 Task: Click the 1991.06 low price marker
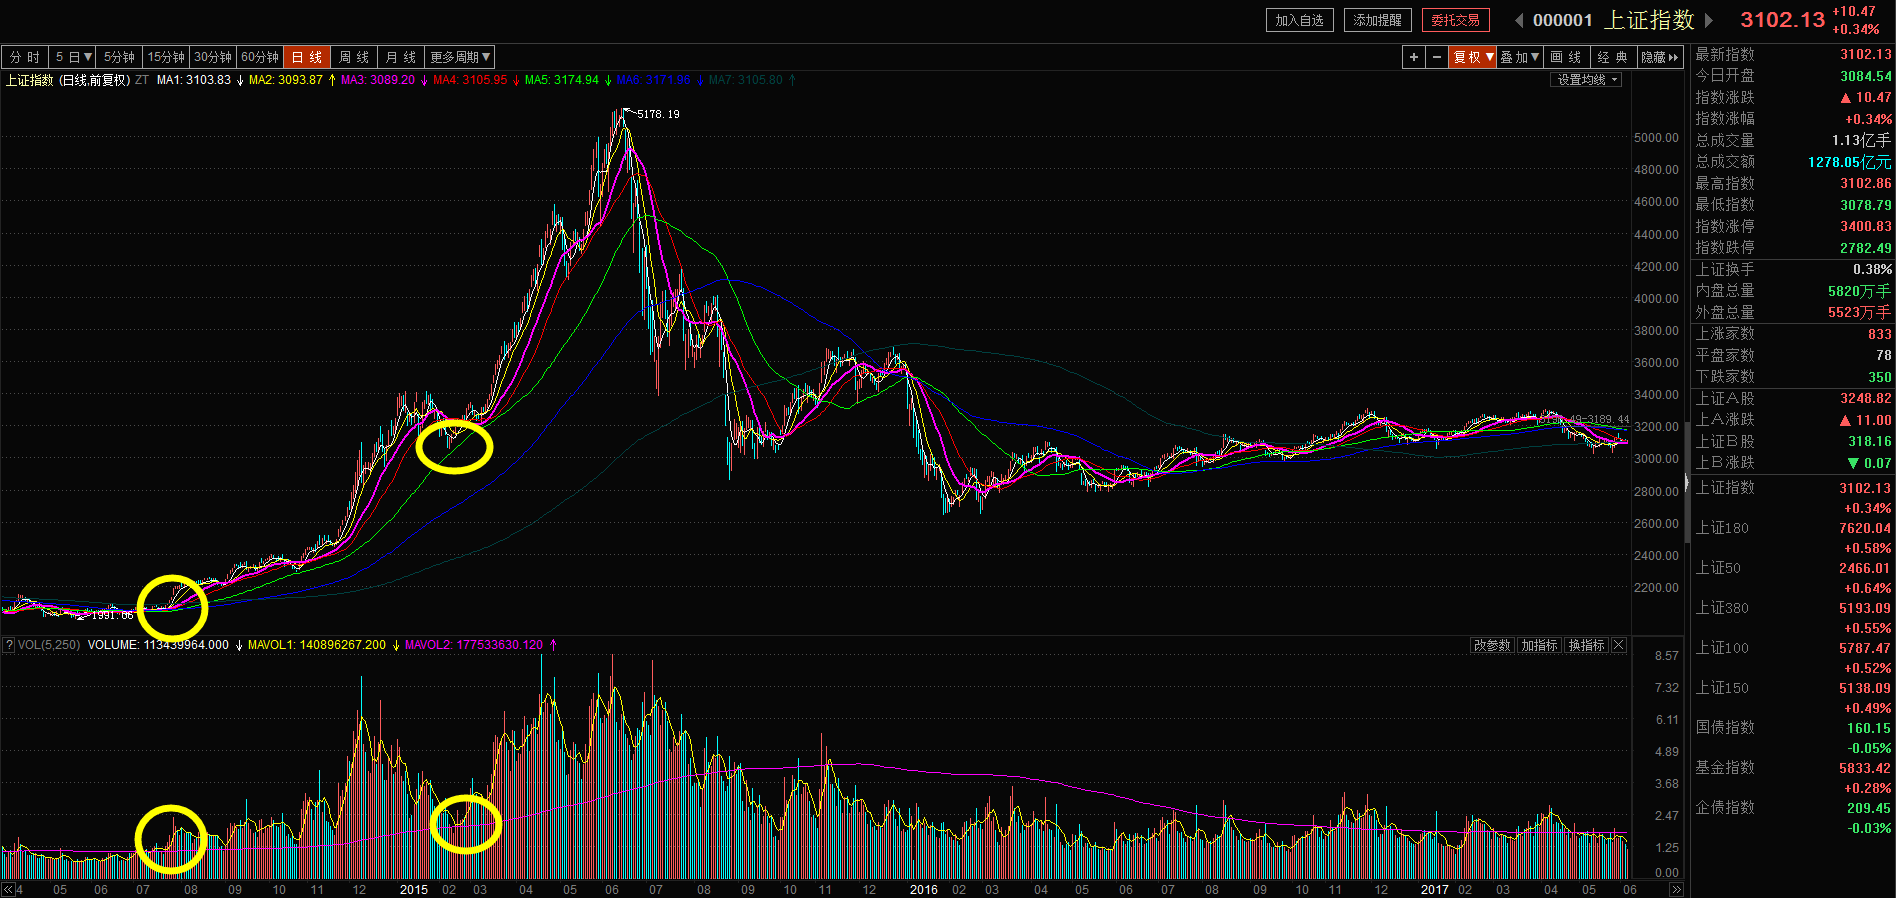(x=112, y=615)
